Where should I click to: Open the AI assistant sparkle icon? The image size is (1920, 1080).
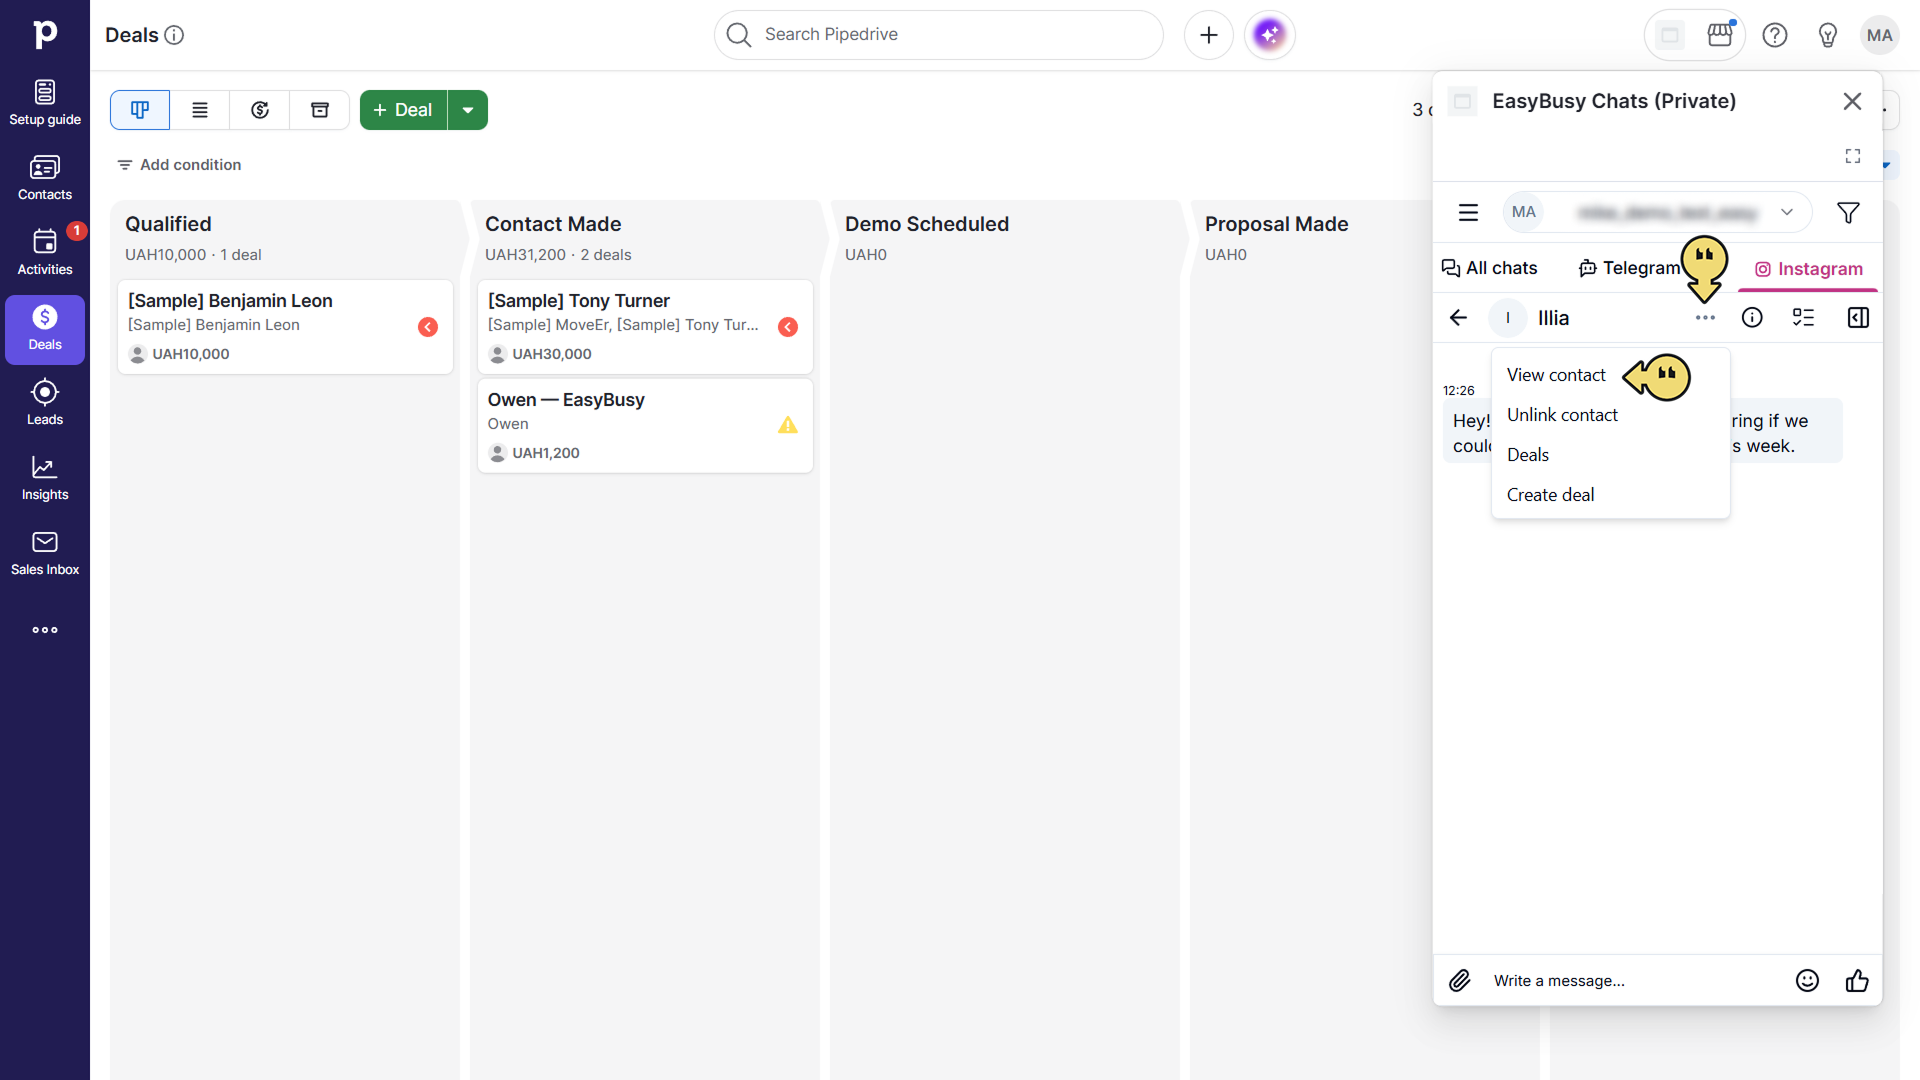pos(1270,35)
